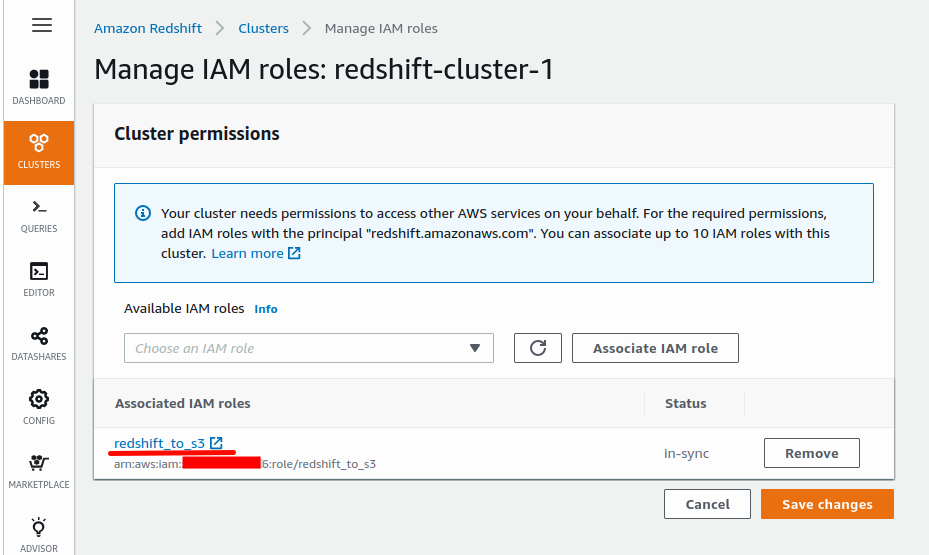Click the Associated IAM roles column header
The image size is (929, 555).
pyautogui.click(x=182, y=403)
